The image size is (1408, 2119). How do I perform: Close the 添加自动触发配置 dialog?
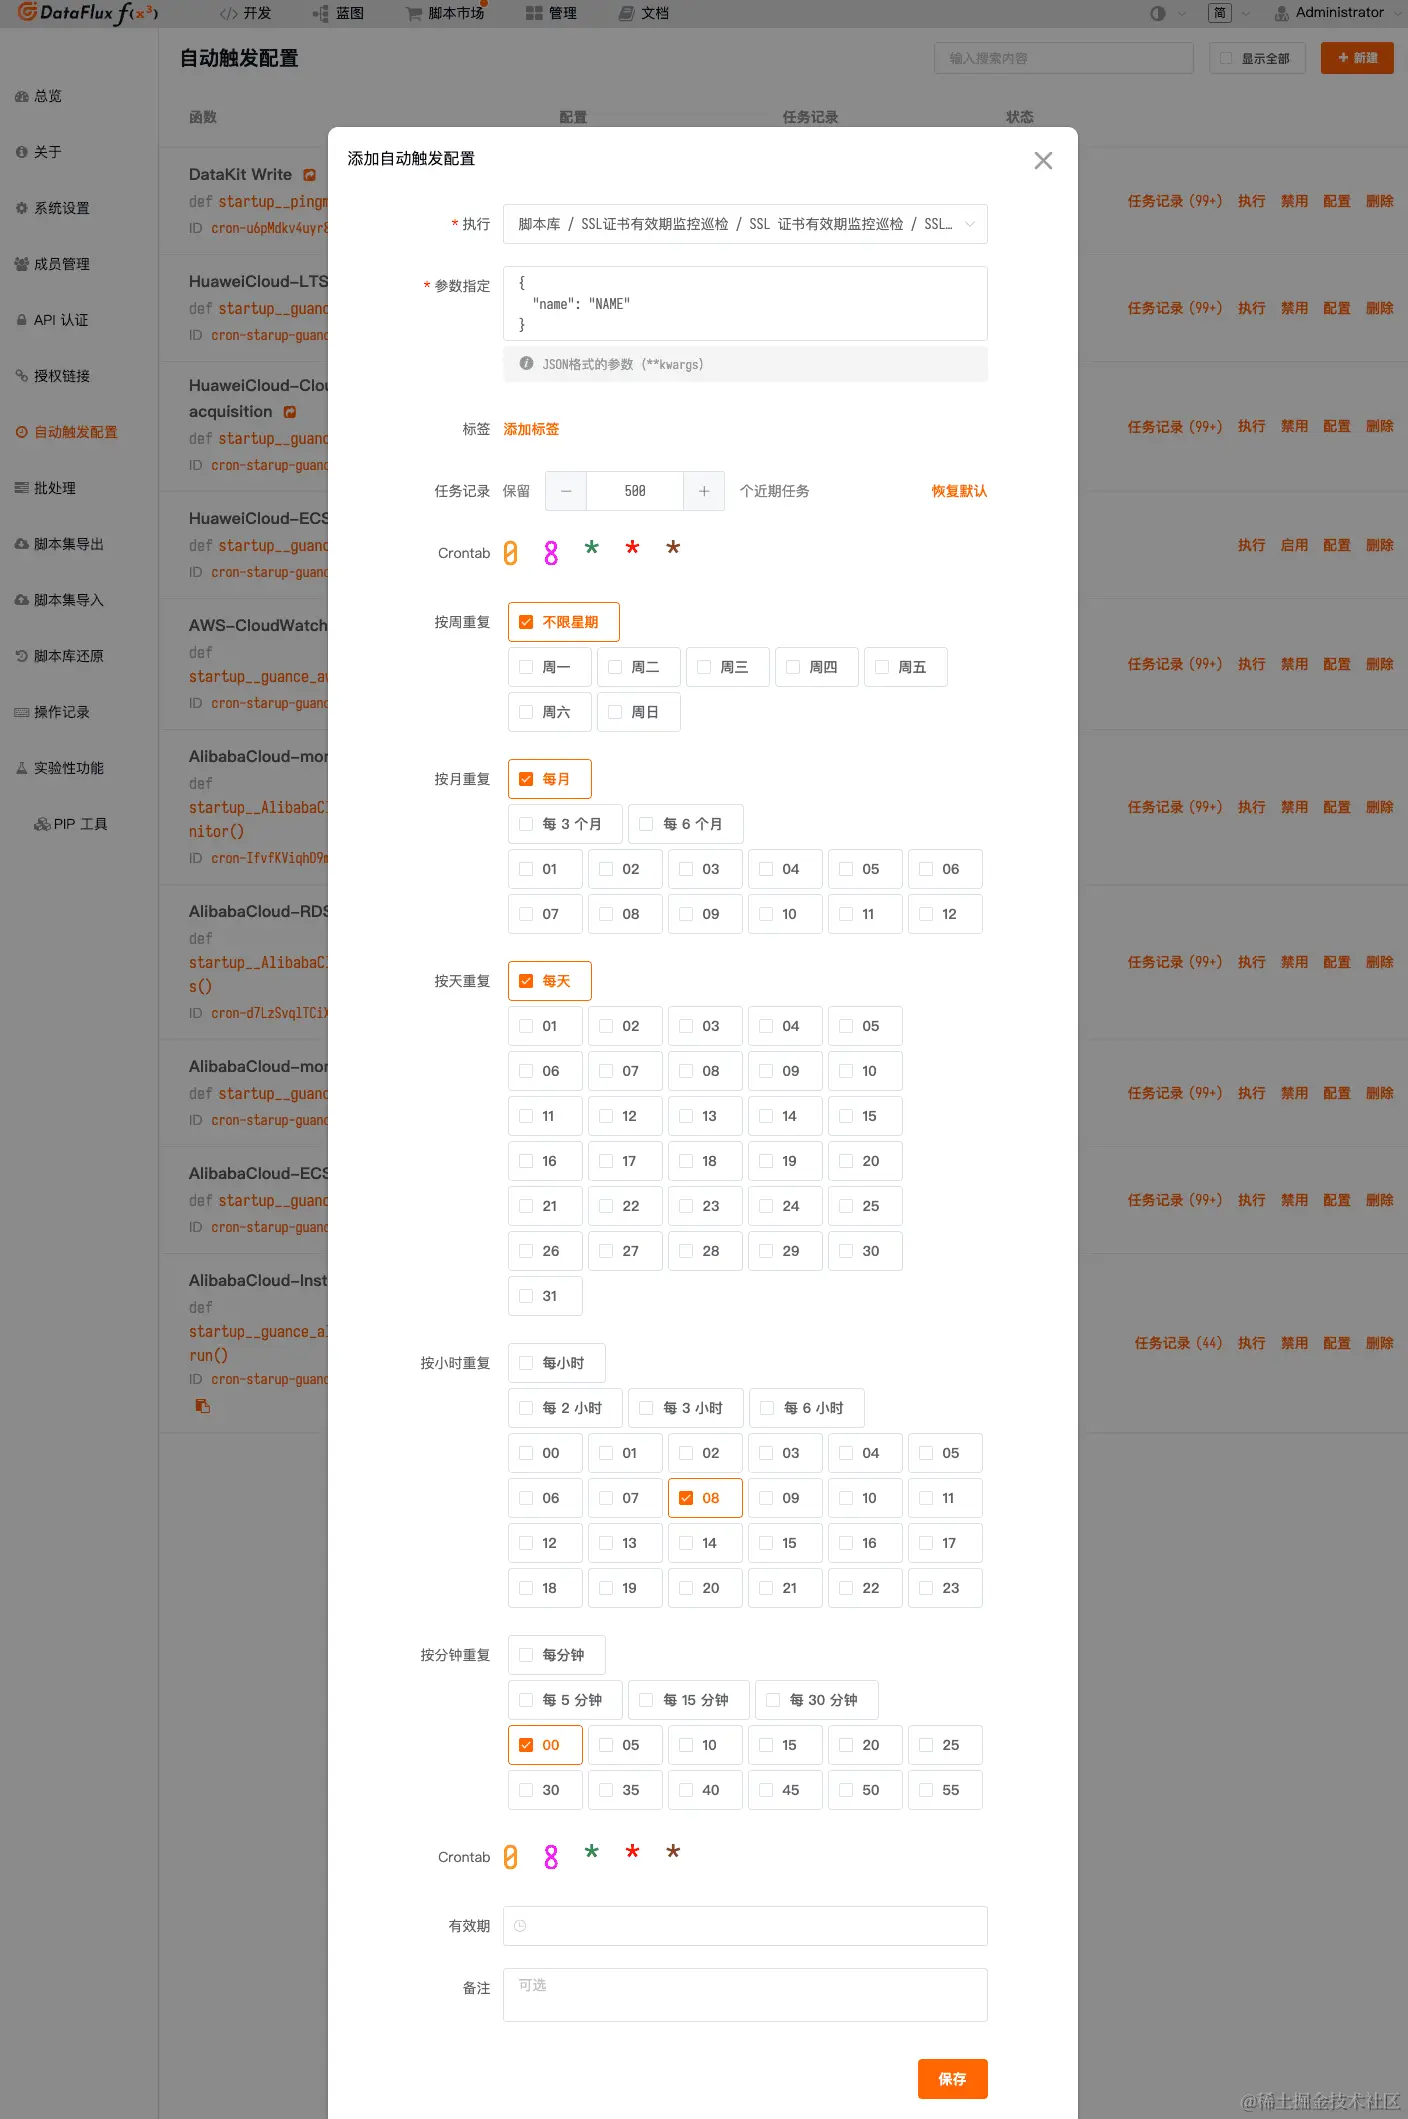(x=1043, y=161)
